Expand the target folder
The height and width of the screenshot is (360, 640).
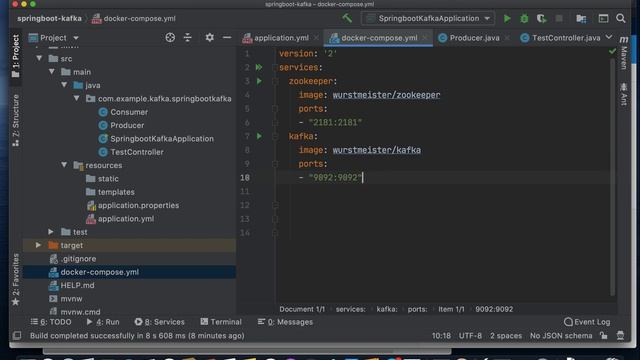pos(38,245)
